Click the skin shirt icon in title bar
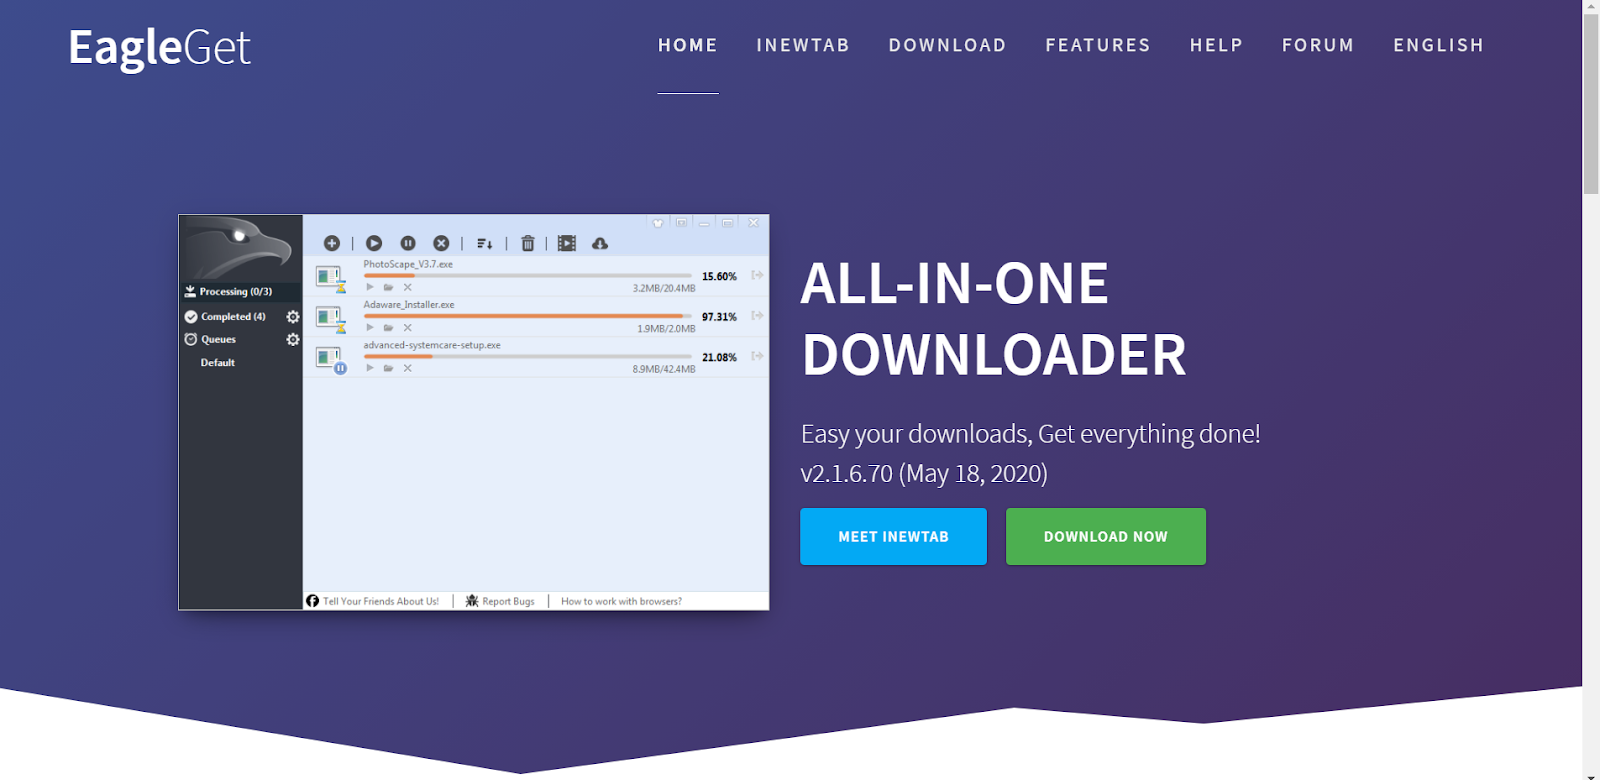Screen dimensions: 1600x780 click(x=658, y=223)
